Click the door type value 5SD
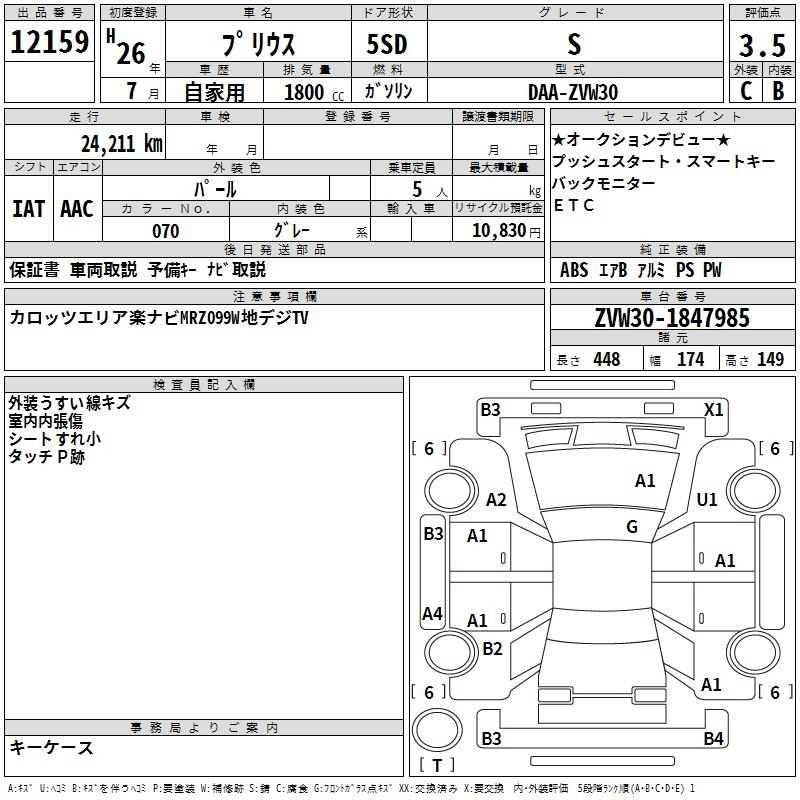The width and height of the screenshot is (800, 800). tap(387, 44)
